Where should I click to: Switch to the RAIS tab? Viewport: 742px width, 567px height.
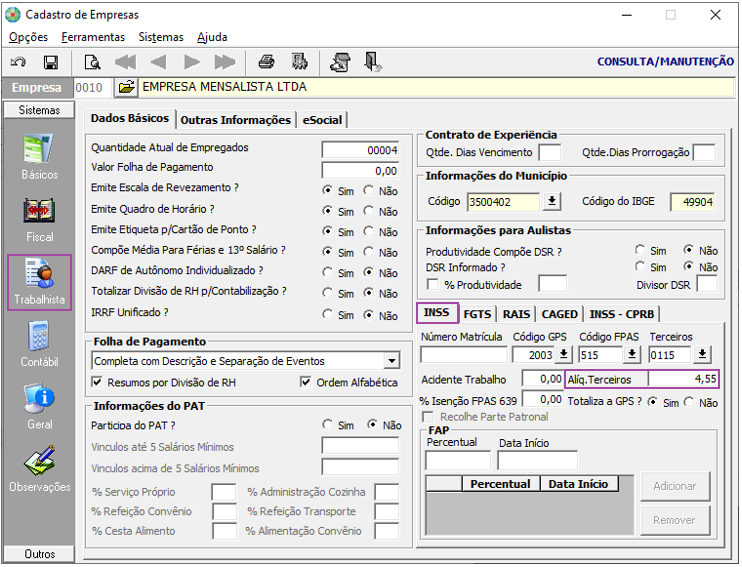pos(516,314)
